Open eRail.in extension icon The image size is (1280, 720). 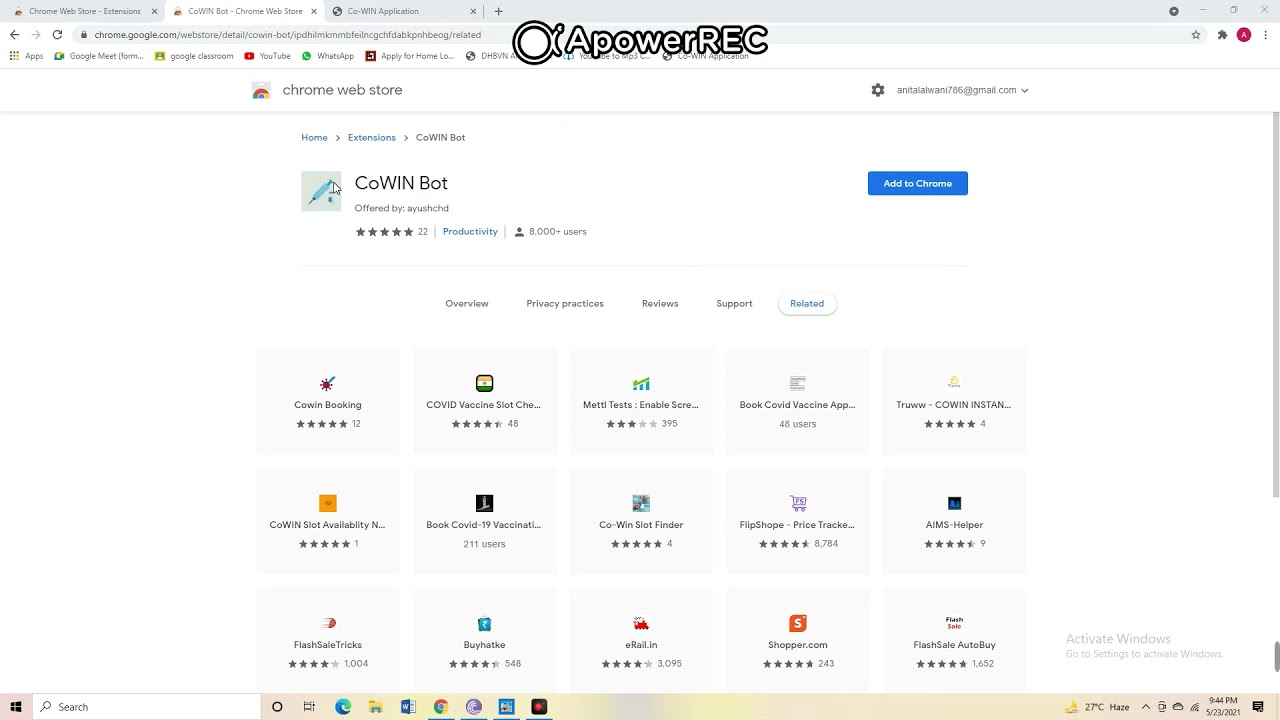coord(641,623)
